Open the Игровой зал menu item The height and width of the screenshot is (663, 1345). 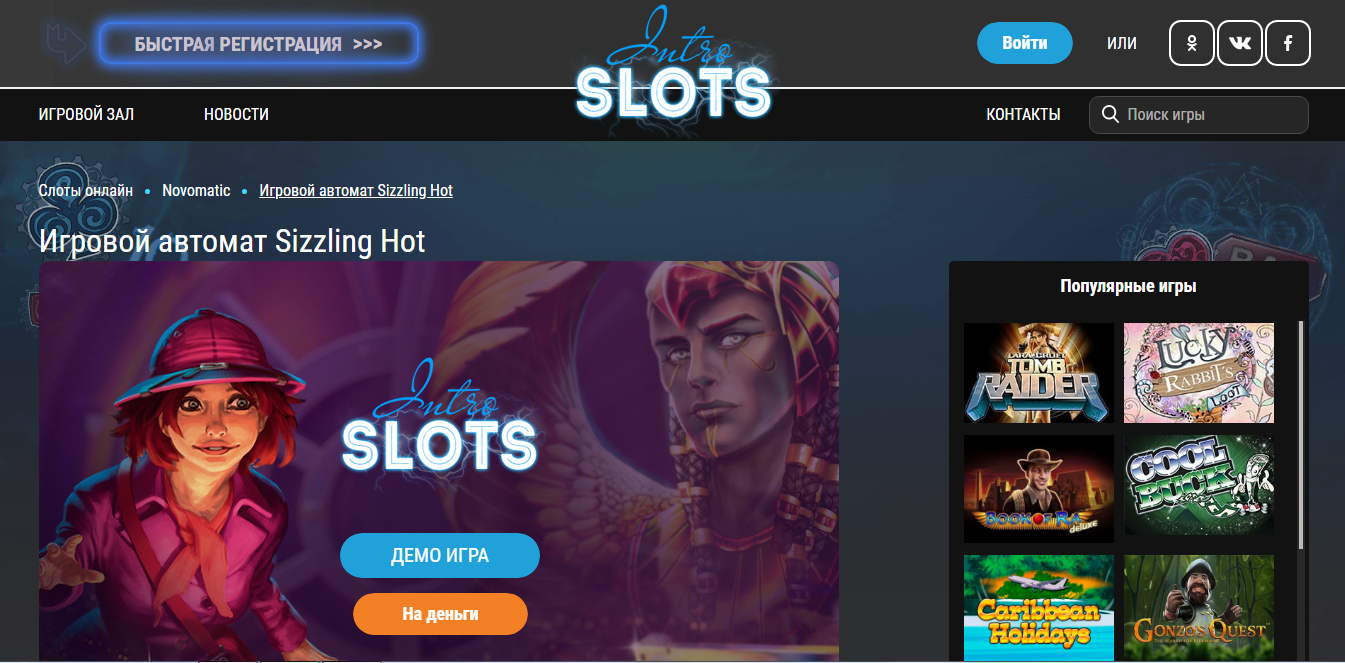click(86, 114)
